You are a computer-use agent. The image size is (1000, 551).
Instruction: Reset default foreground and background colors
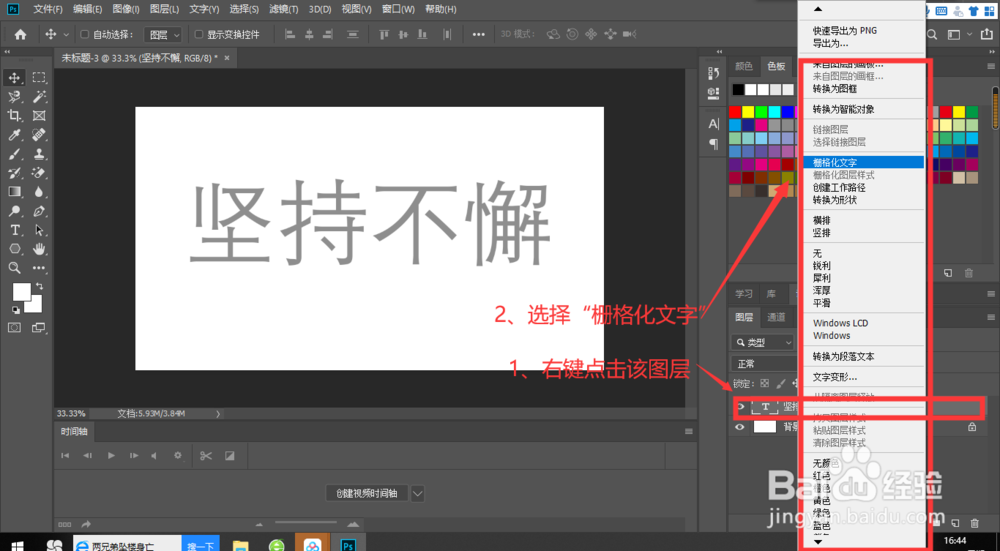click(15, 310)
